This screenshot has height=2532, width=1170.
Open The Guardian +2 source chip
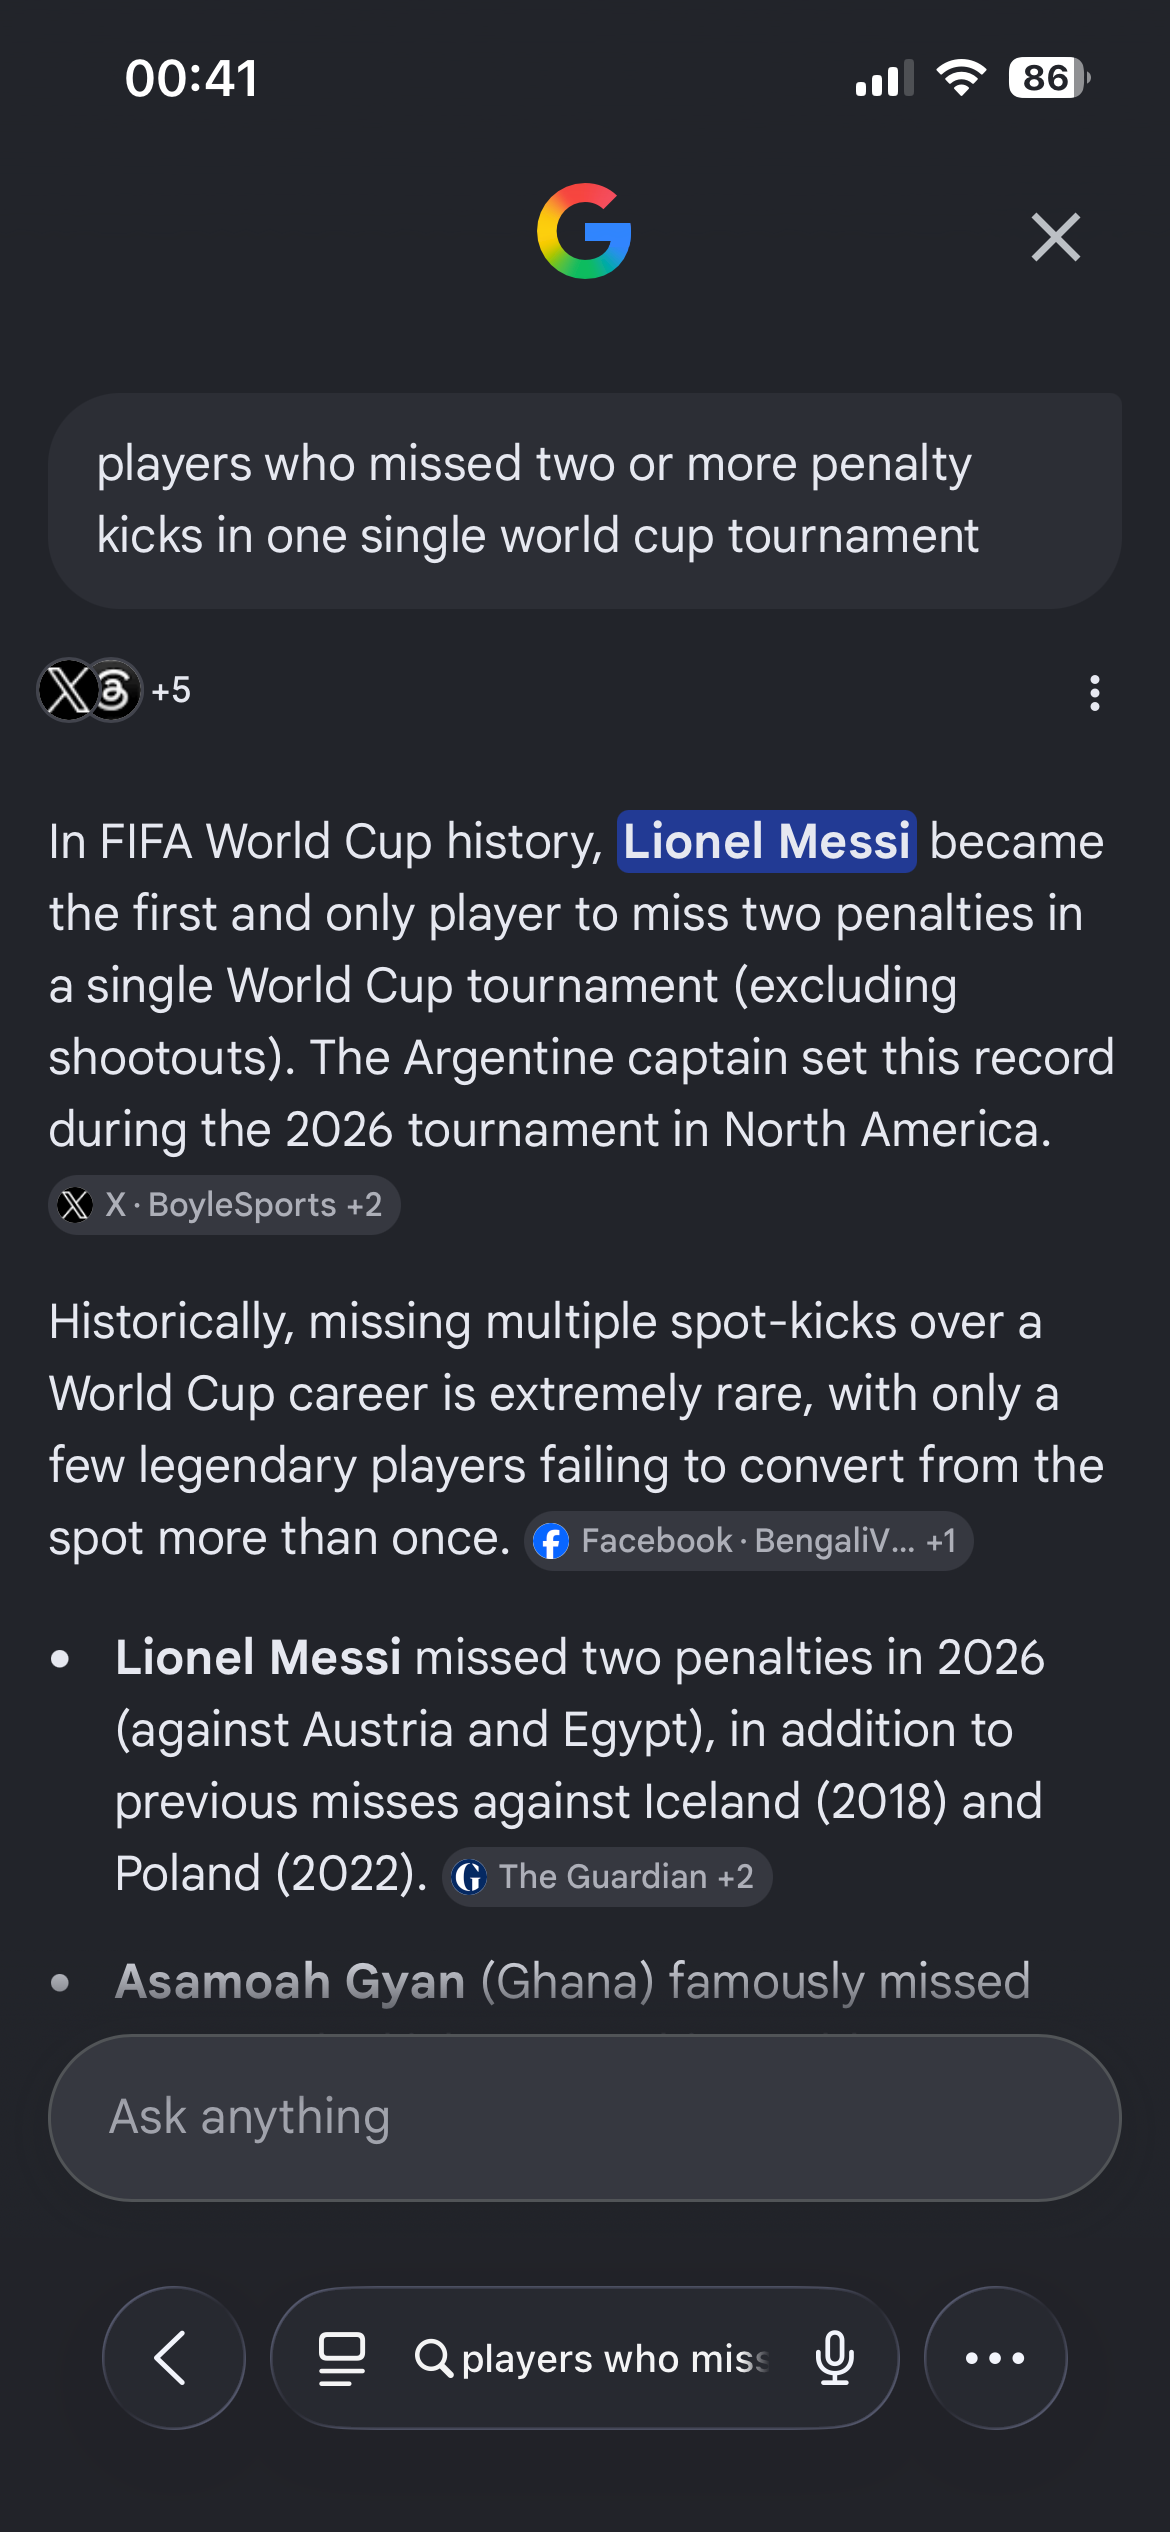[607, 1877]
